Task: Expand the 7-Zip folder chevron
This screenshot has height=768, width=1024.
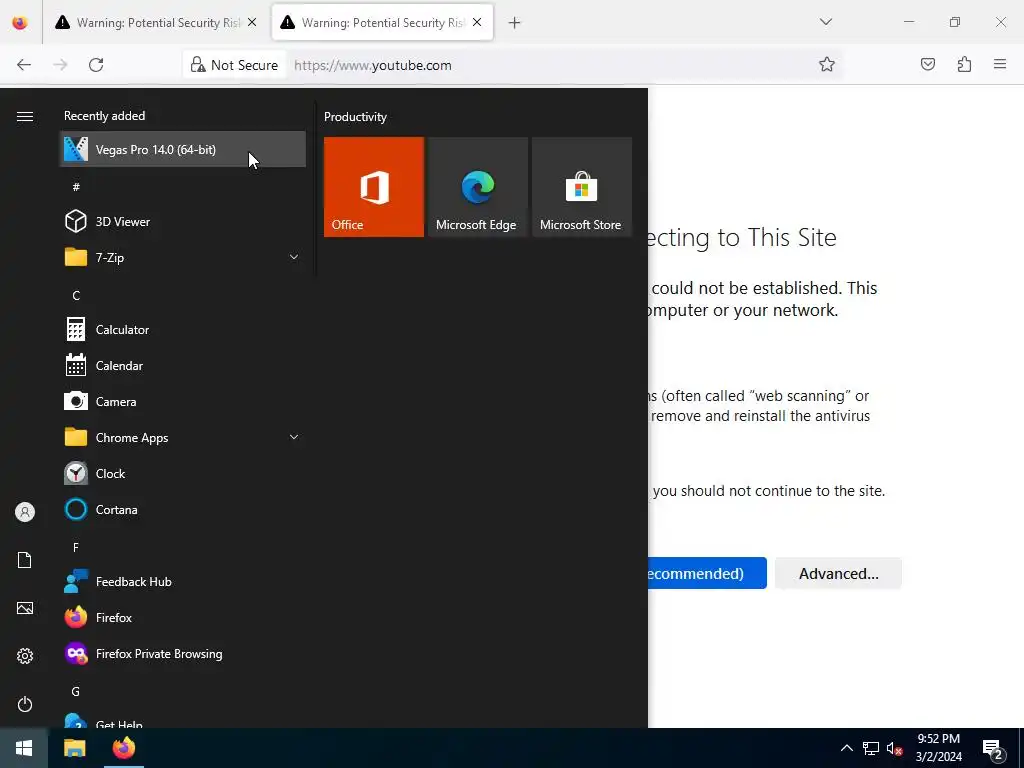Action: coord(294,257)
